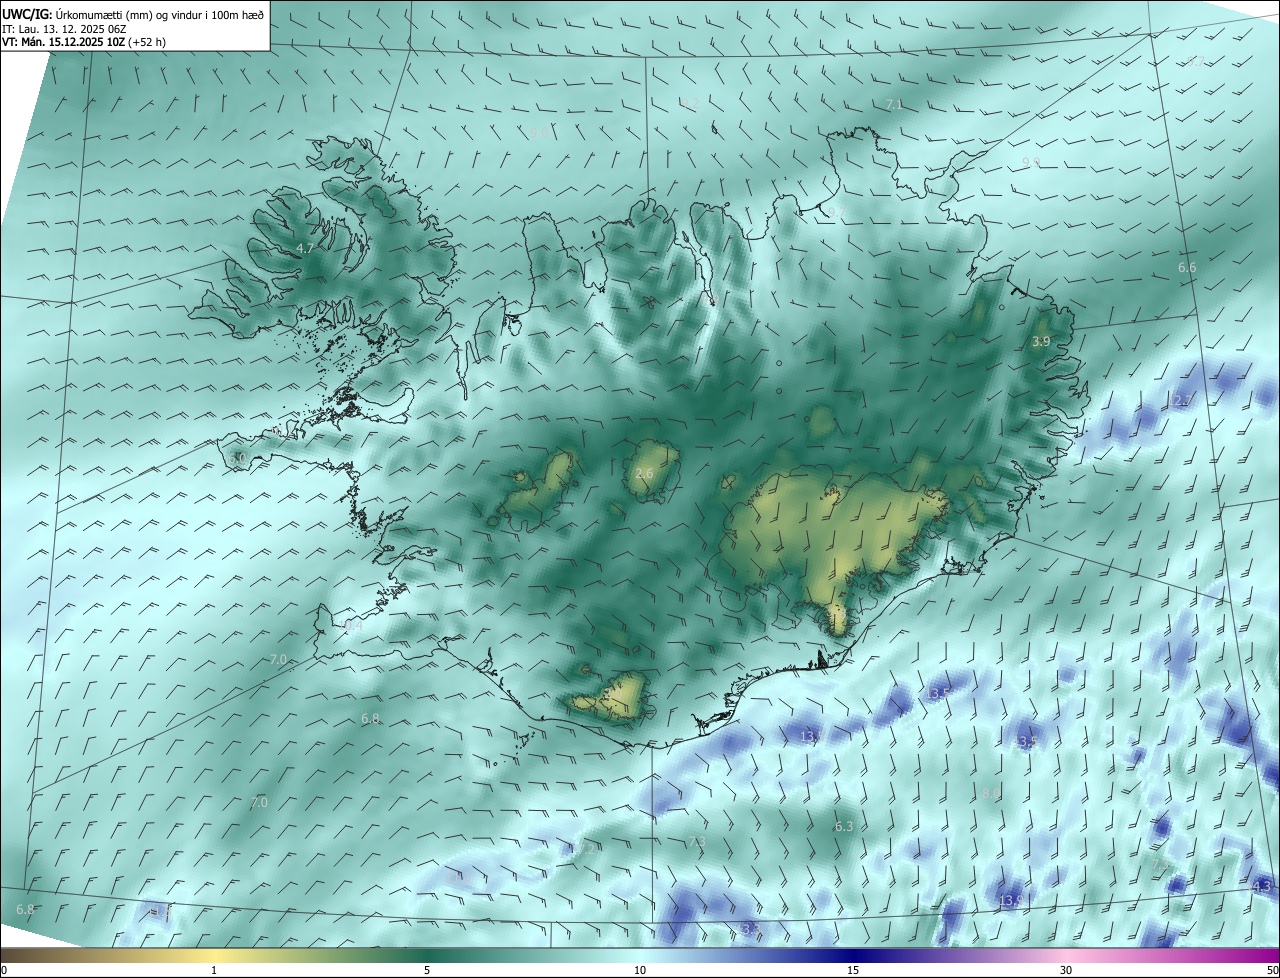The width and height of the screenshot is (1280, 978).
Task: Click the 5.0 value near Snæfellsnes peninsula
Action: 237,458
